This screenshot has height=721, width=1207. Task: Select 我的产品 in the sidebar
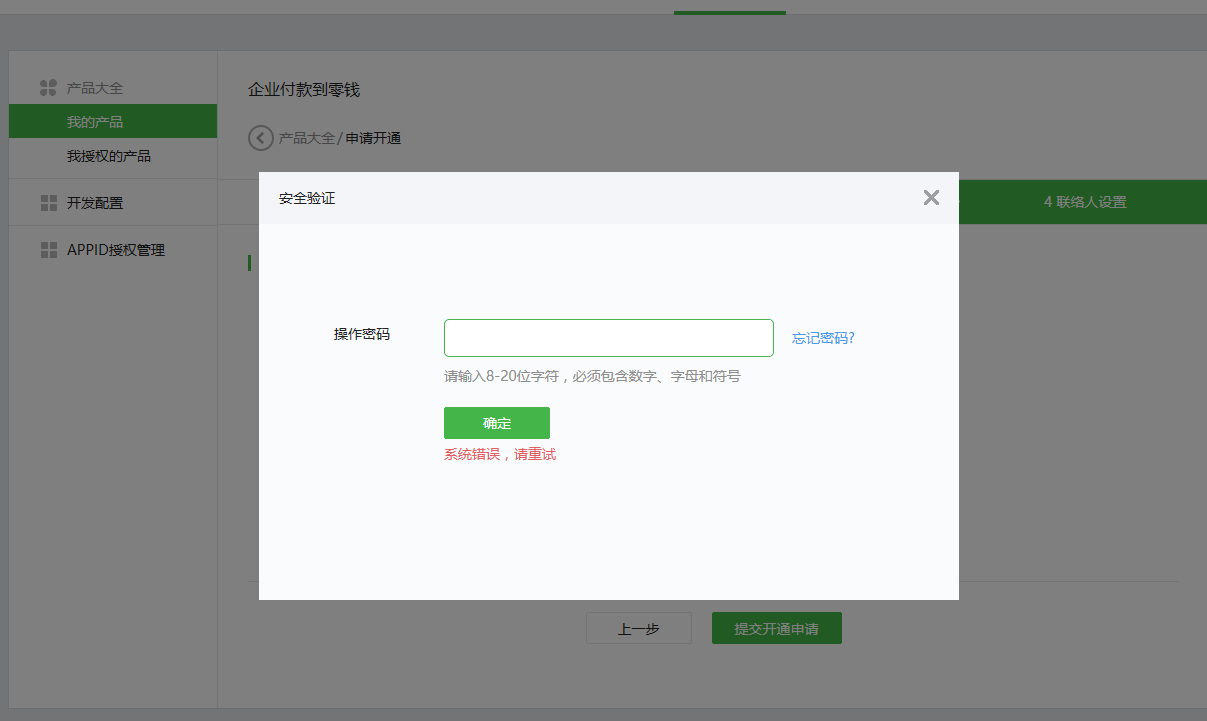click(x=95, y=122)
